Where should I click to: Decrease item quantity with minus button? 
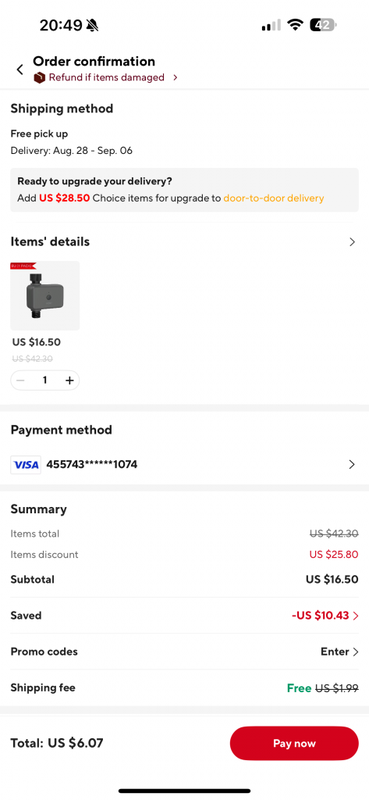point(20,380)
